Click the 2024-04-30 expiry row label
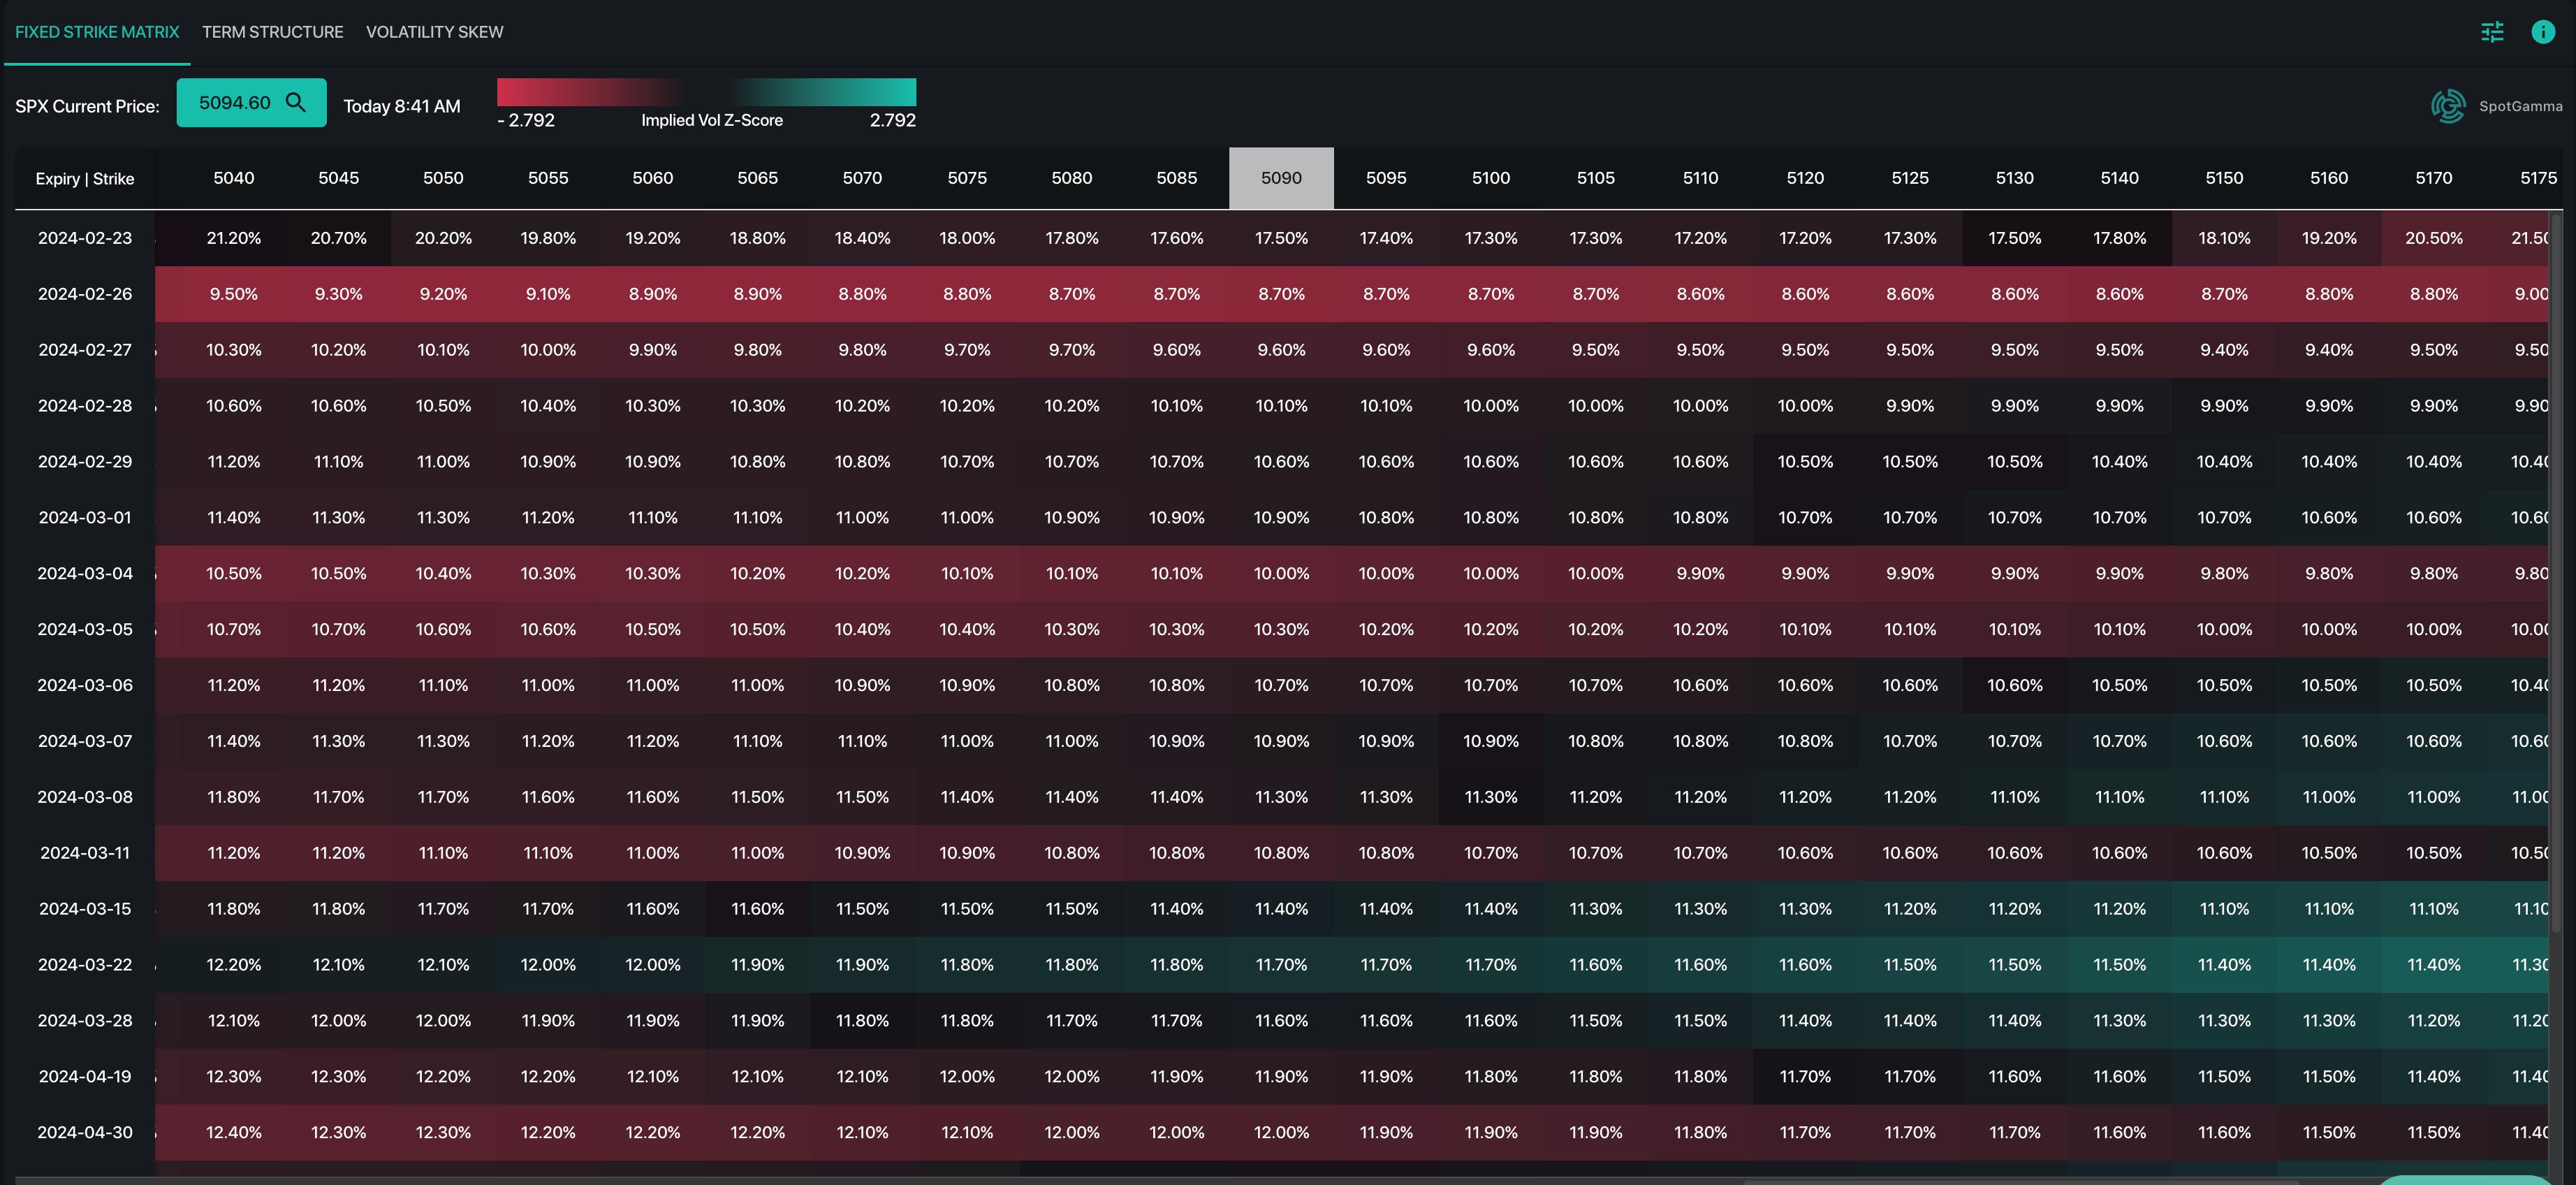2576x1185 pixels. 85,1132
